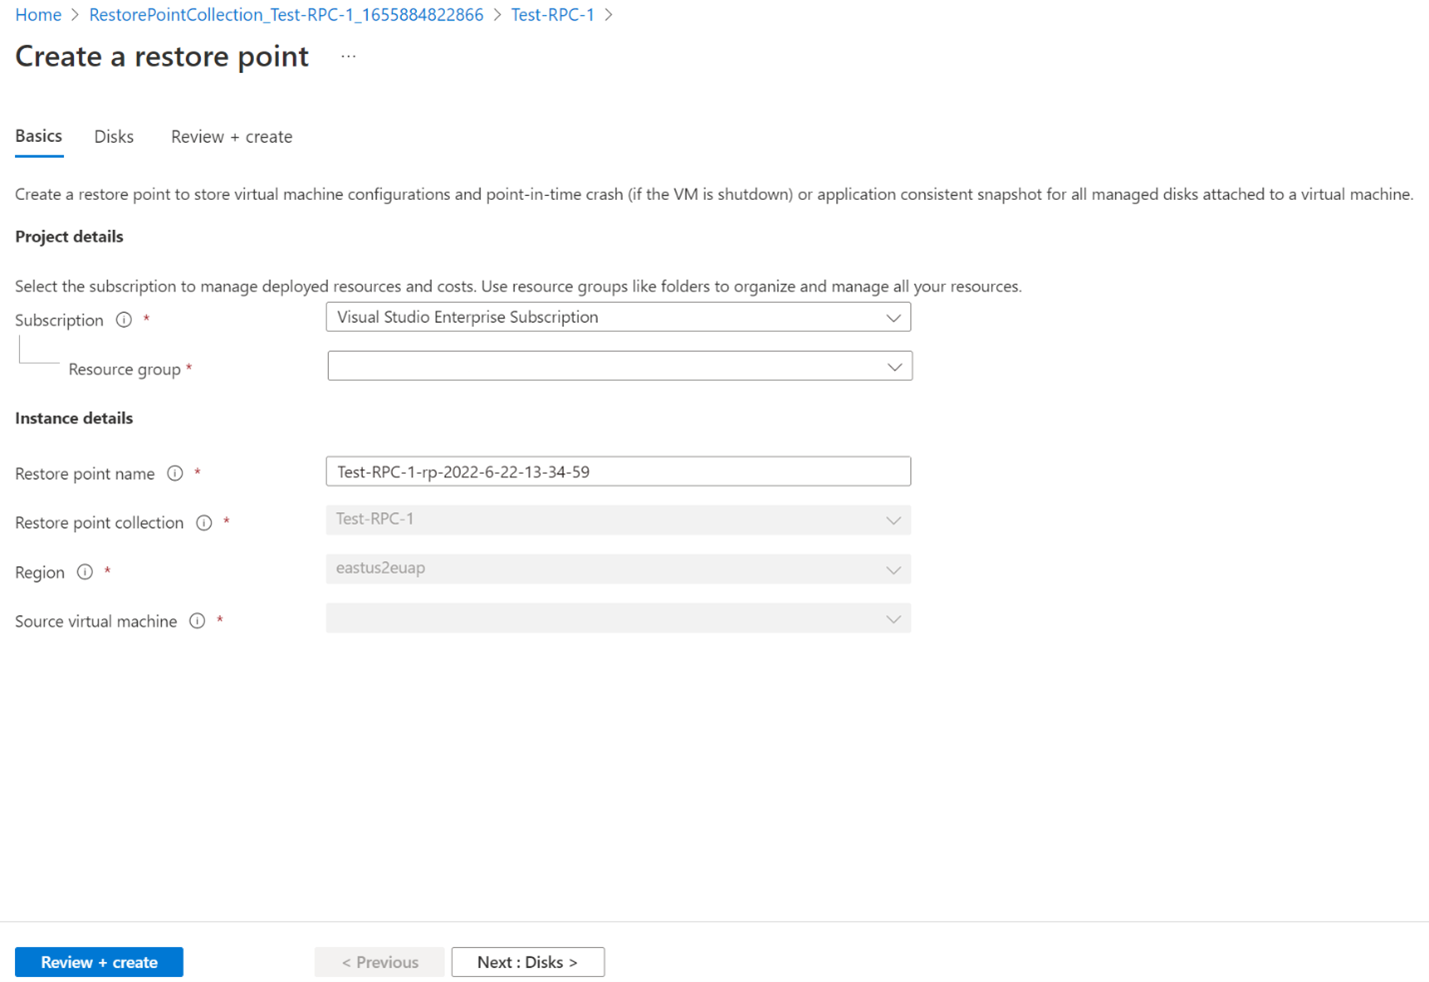Viewport: 1429px width, 982px height.
Task: Click the Subscription info icon
Action: click(x=123, y=319)
